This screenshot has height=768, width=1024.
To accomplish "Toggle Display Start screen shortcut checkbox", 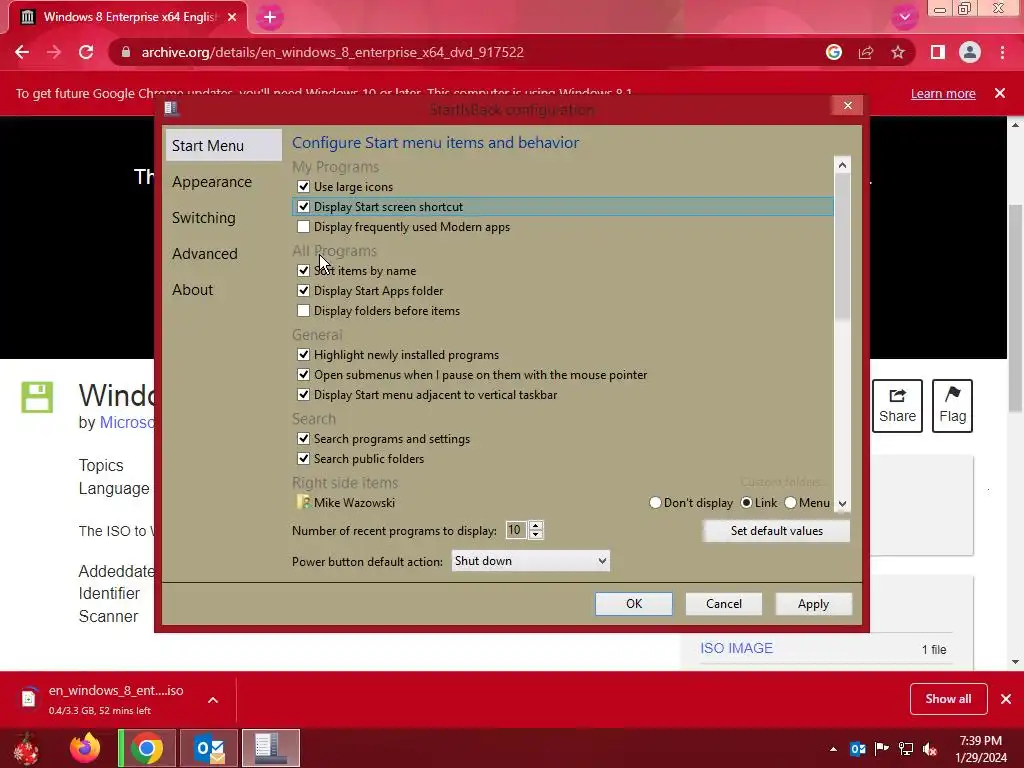I will coord(303,206).
